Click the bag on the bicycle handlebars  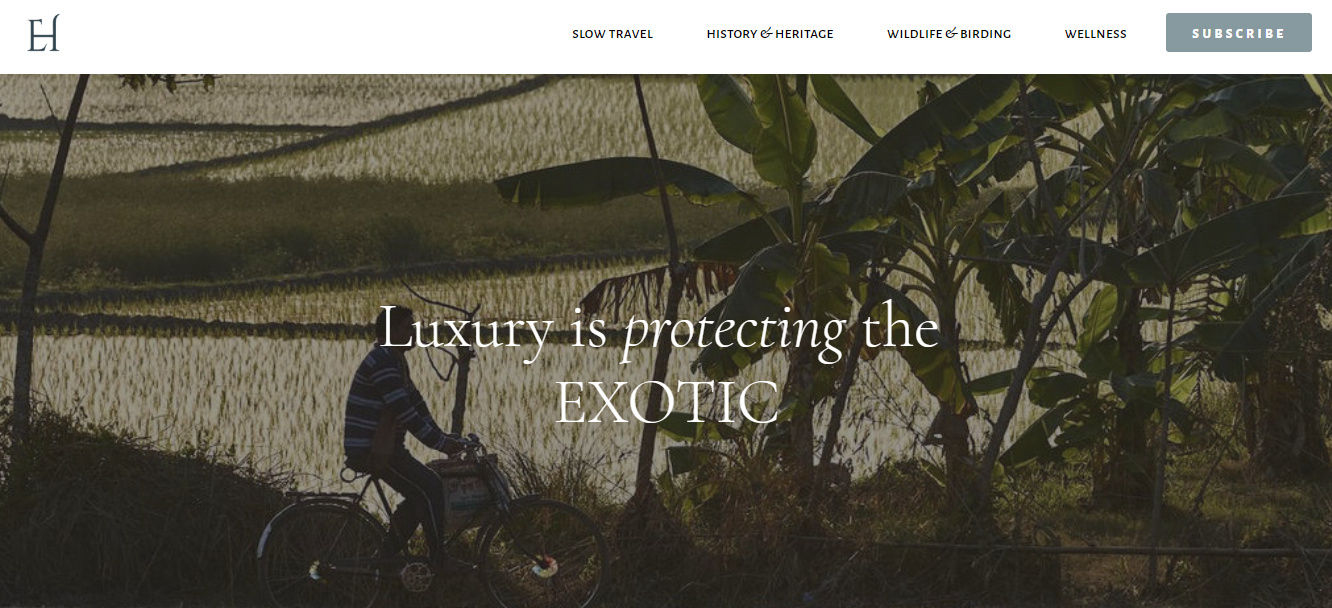(x=467, y=491)
